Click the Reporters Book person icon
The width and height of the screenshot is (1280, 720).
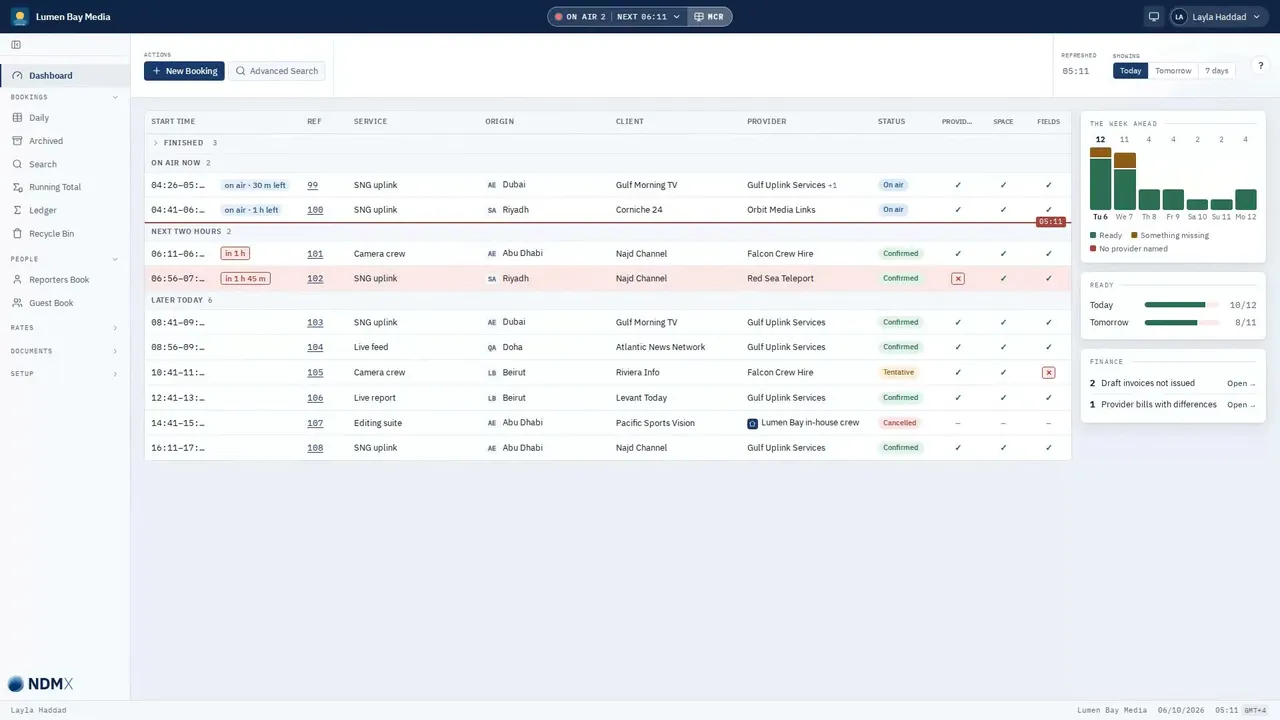[17, 280]
